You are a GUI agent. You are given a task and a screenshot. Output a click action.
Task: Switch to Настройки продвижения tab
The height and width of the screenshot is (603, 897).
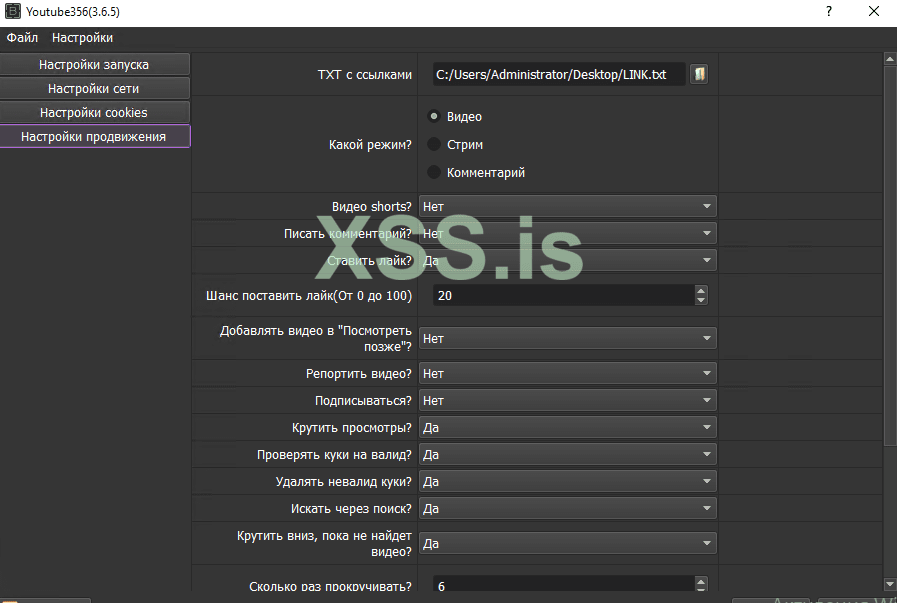(x=94, y=137)
